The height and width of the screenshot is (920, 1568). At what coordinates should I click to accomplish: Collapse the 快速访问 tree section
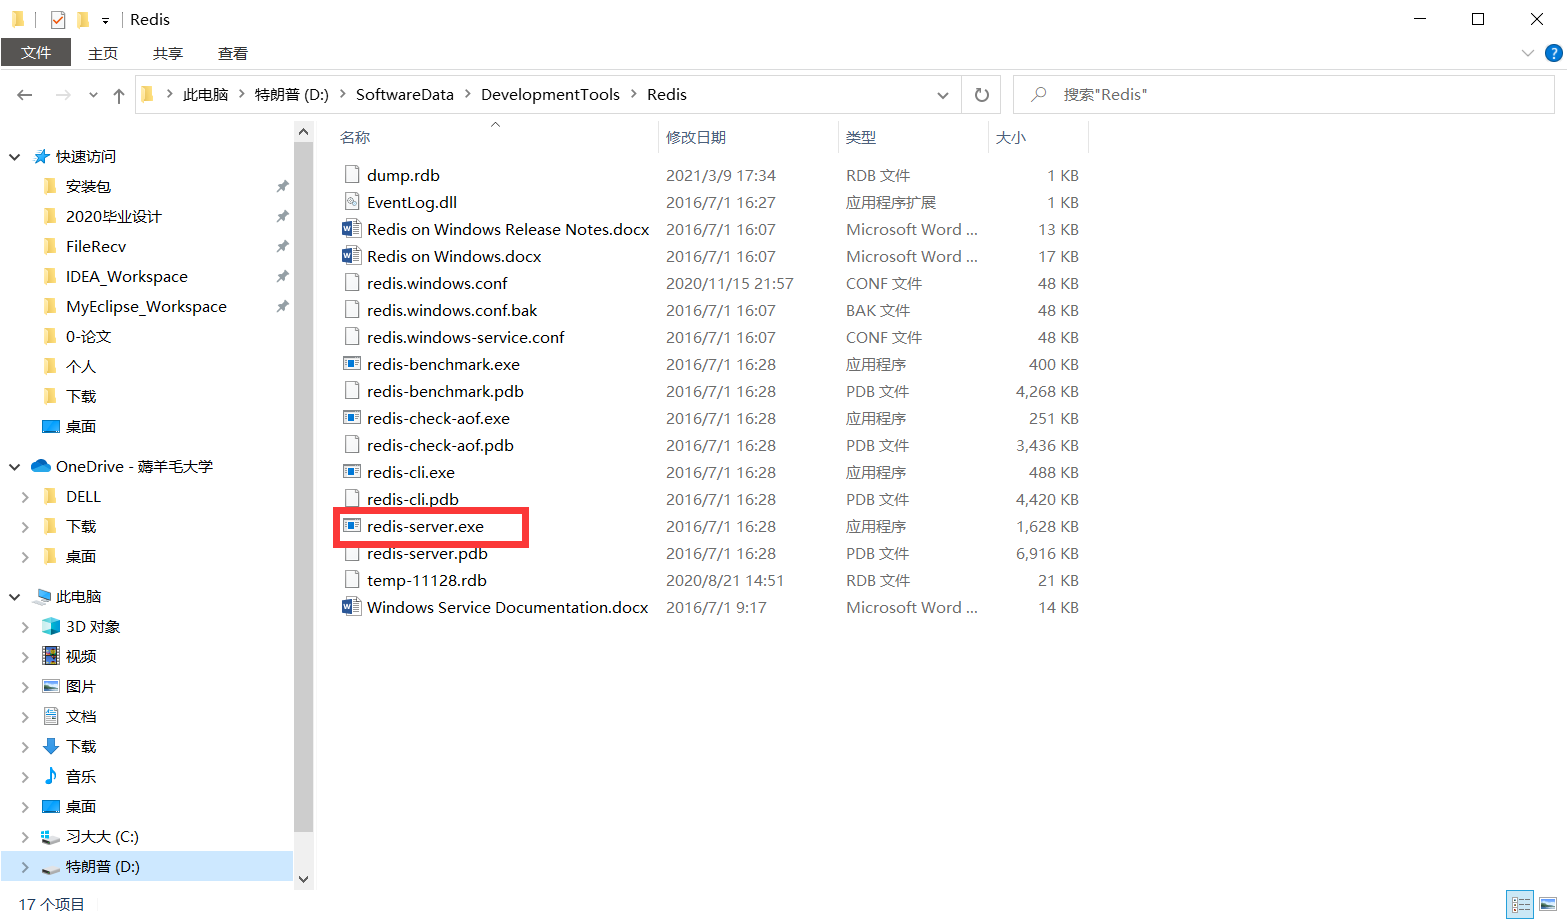pyautogui.click(x=15, y=157)
